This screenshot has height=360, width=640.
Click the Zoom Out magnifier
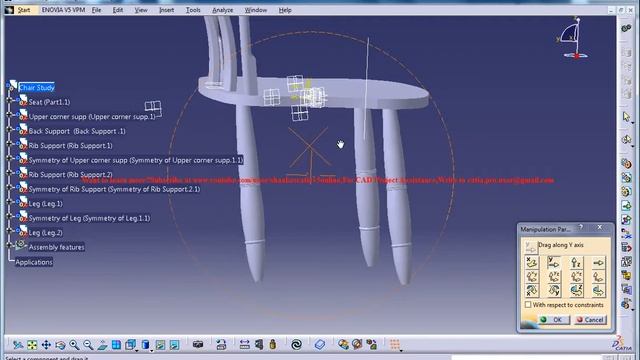pyautogui.click(x=88, y=345)
